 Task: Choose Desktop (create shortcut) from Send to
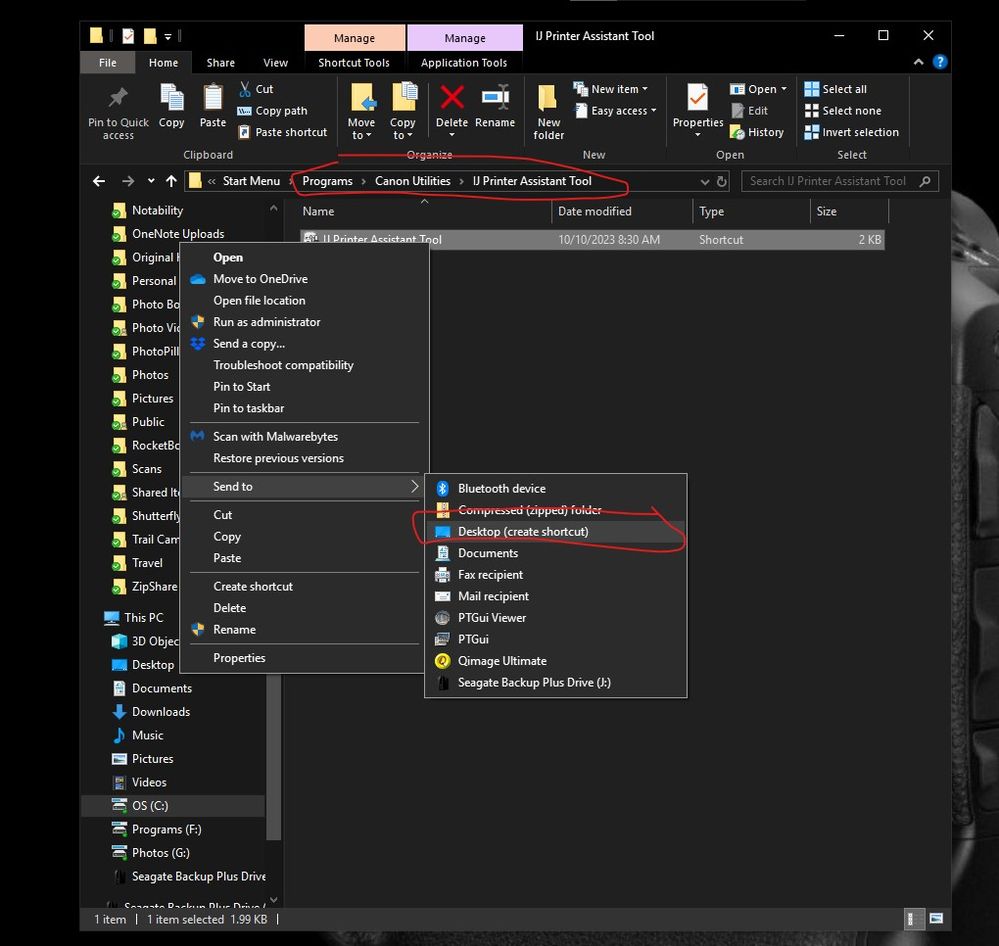(524, 531)
